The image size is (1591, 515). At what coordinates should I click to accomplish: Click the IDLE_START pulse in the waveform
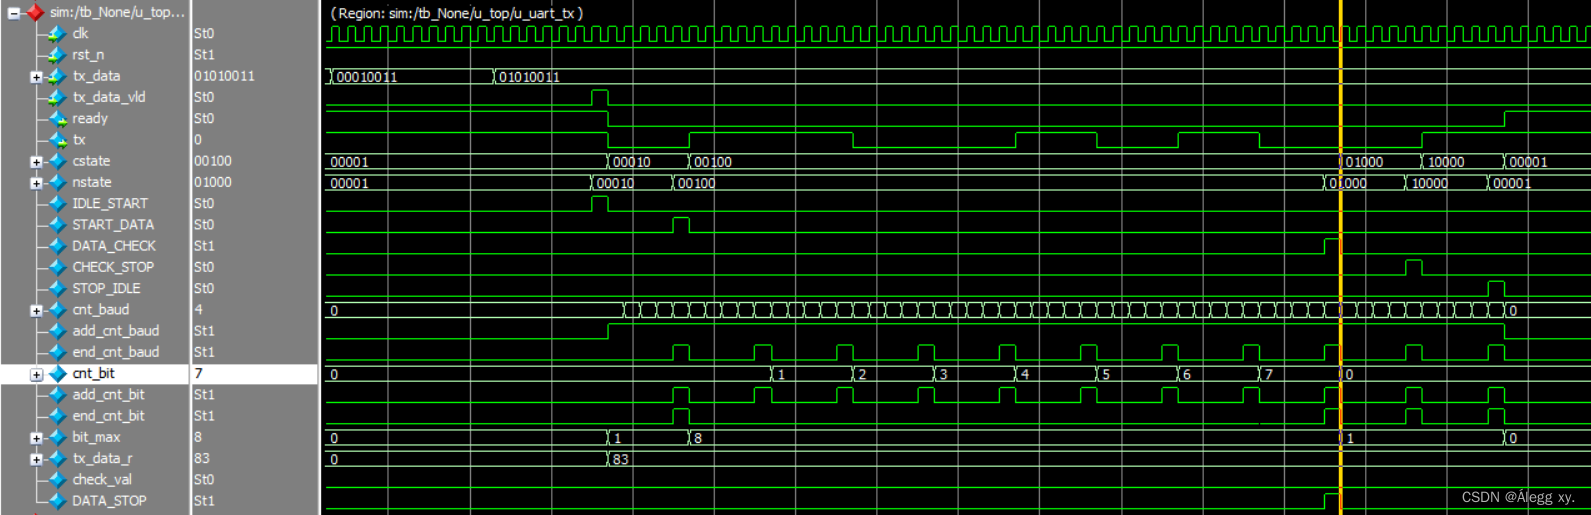click(599, 204)
